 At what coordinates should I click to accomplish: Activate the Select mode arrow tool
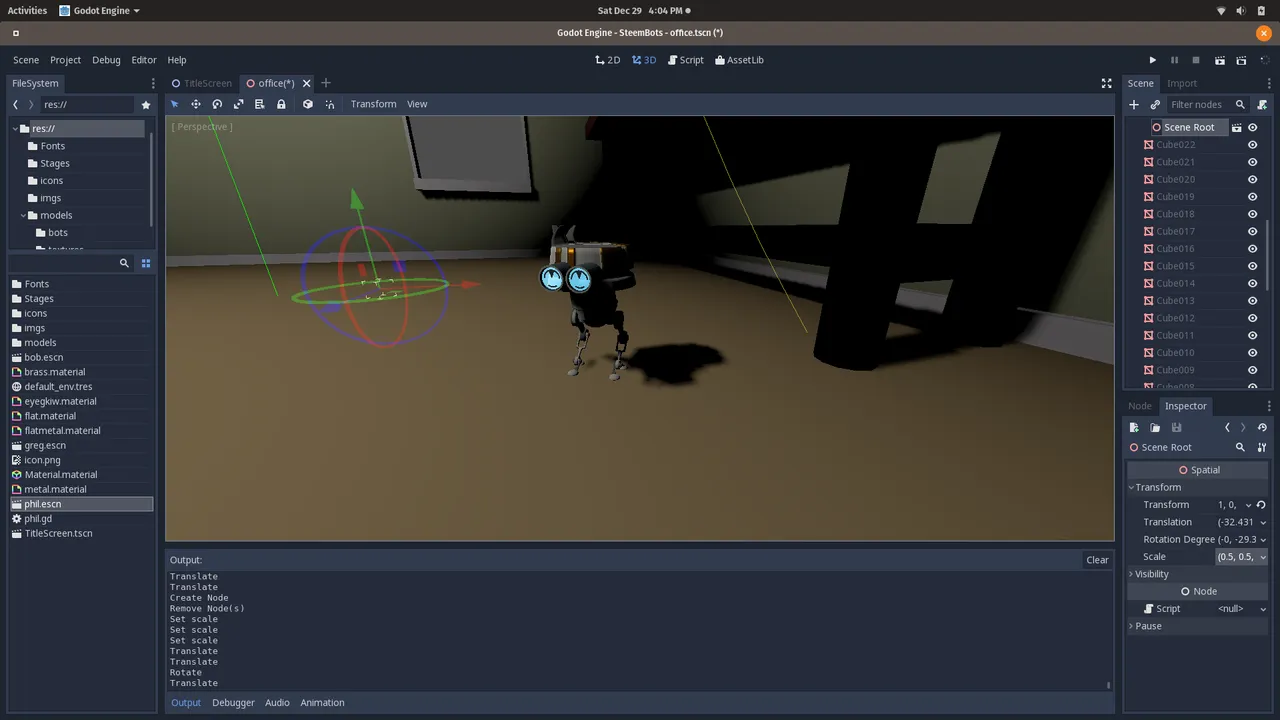tap(174, 104)
